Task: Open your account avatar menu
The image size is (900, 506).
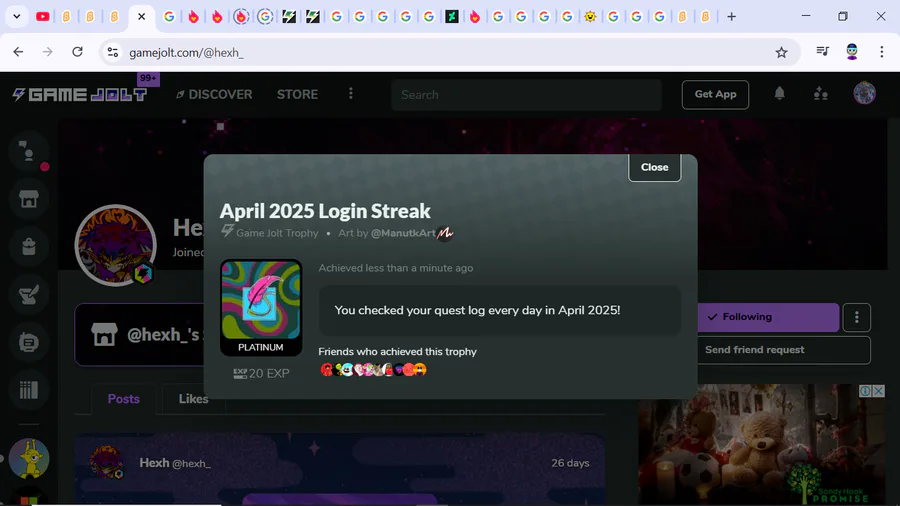Action: point(864,93)
